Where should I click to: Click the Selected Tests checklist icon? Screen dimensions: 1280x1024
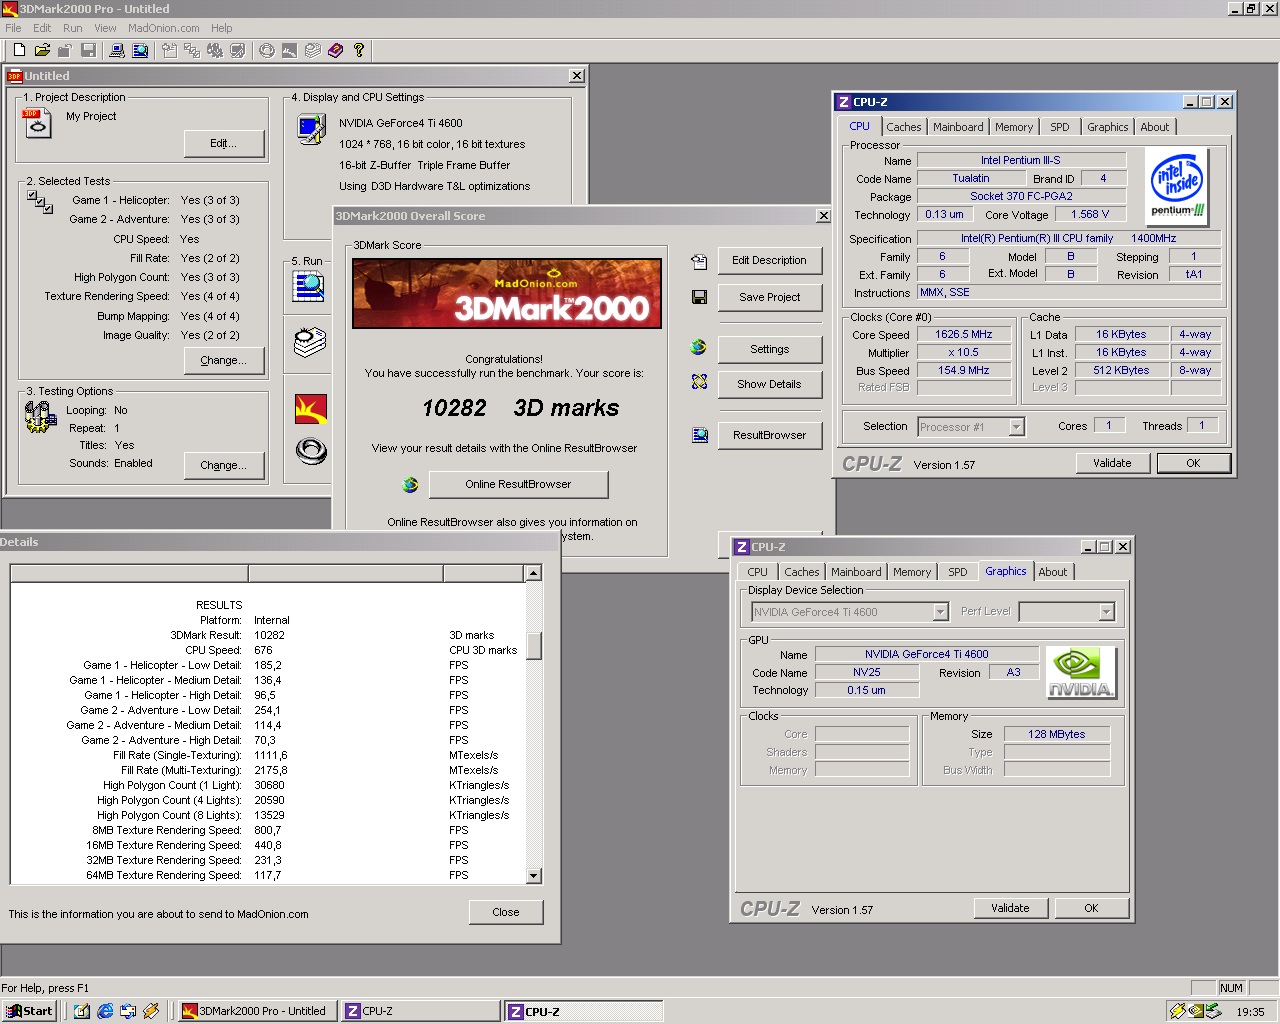point(40,202)
